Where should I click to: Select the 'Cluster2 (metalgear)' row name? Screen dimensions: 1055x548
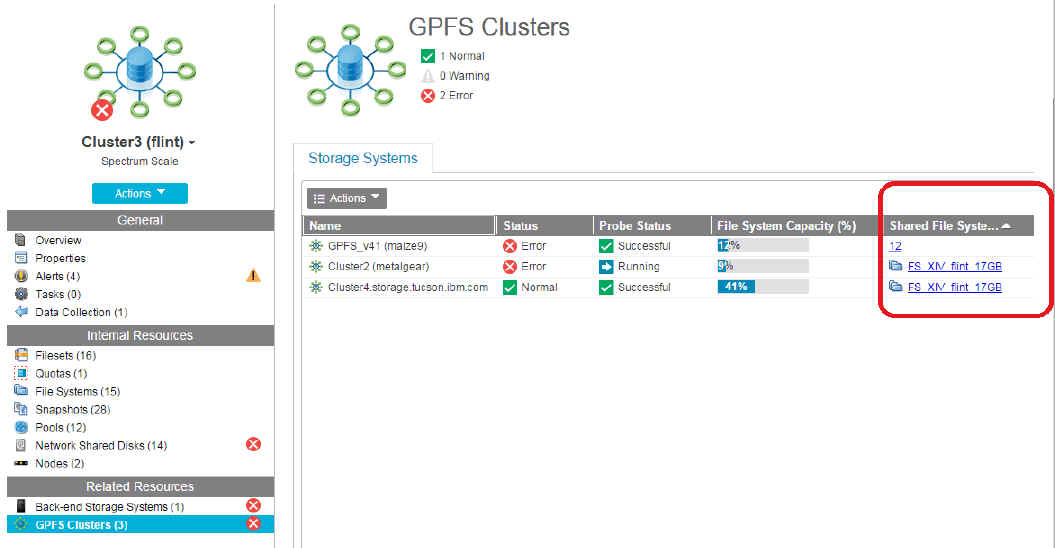click(378, 266)
